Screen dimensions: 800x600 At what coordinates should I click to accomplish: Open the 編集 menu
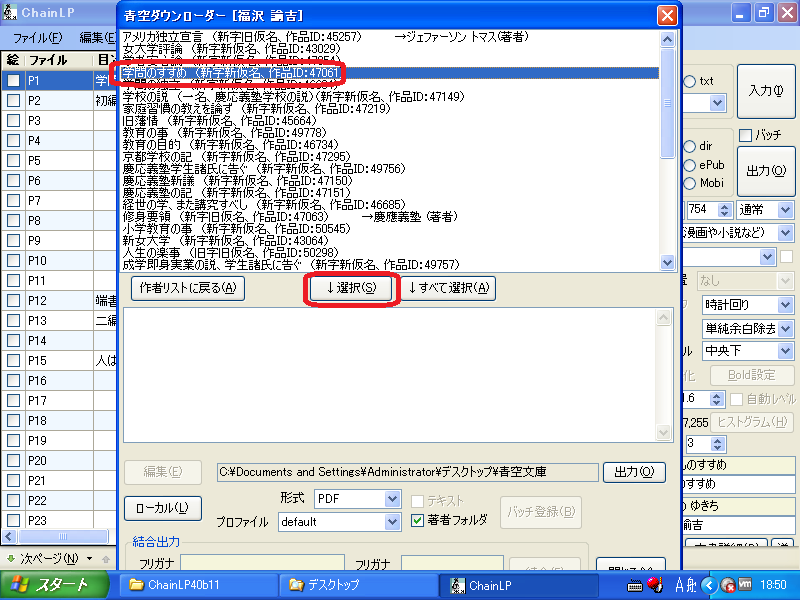tap(97, 37)
